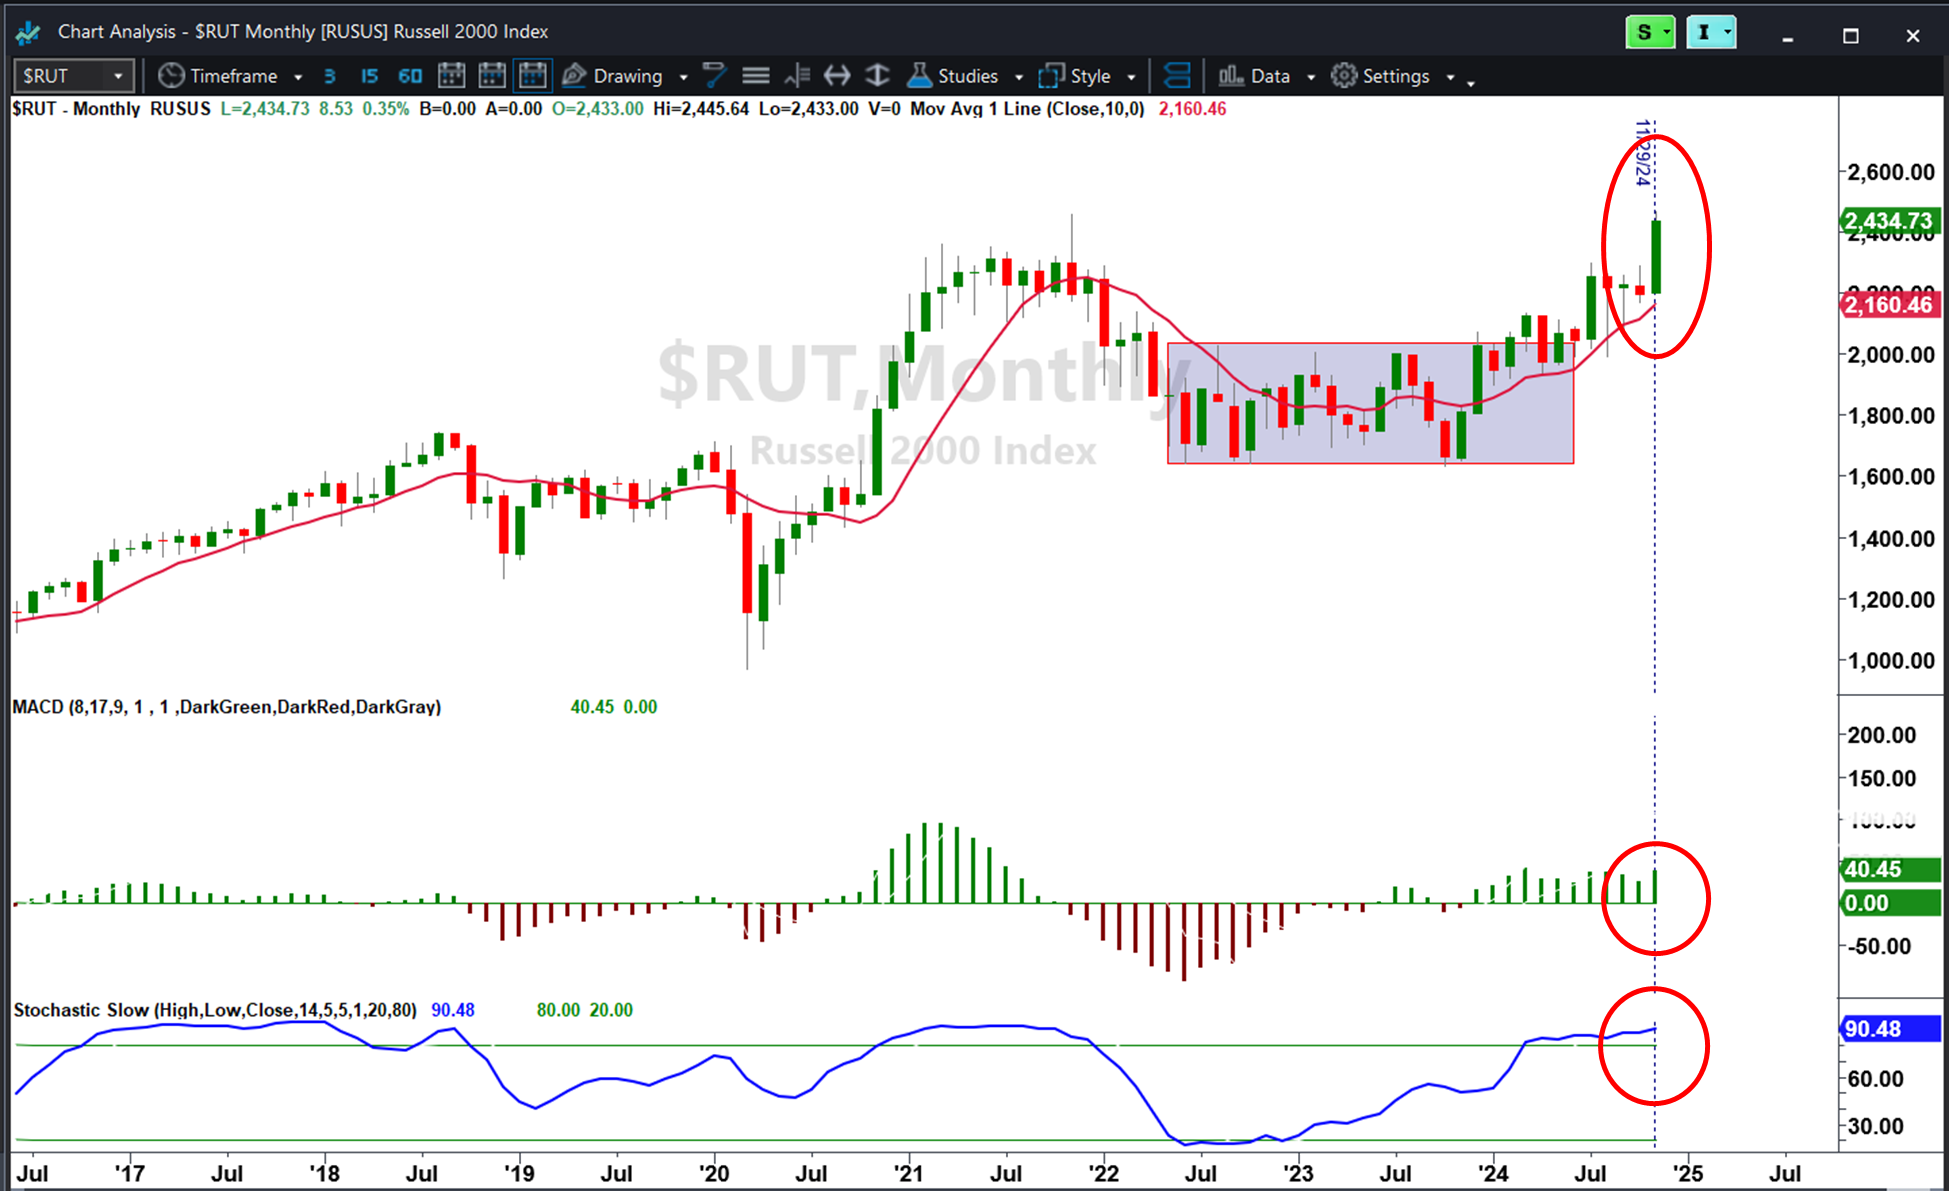Click the Style dashed-squares icon
The width and height of the screenshot is (1949, 1191).
(x=1052, y=76)
